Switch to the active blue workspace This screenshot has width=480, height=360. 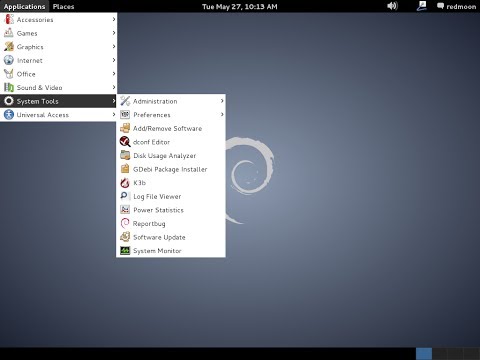(424, 354)
